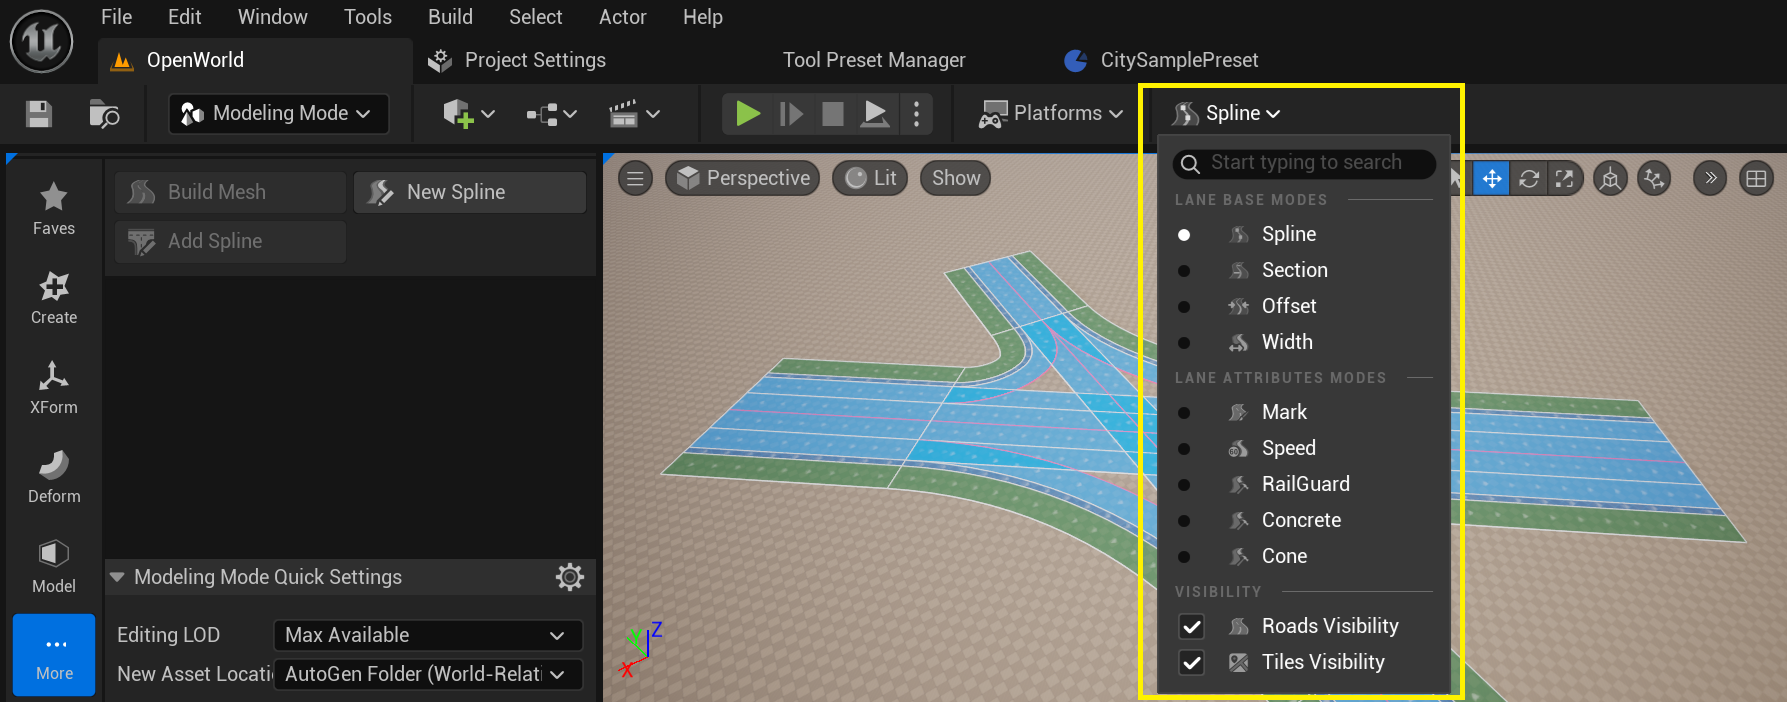Select the Cone lane attribute mode
Image resolution: width=1787 pixels, height=702 pixels.
point(1305,556)
